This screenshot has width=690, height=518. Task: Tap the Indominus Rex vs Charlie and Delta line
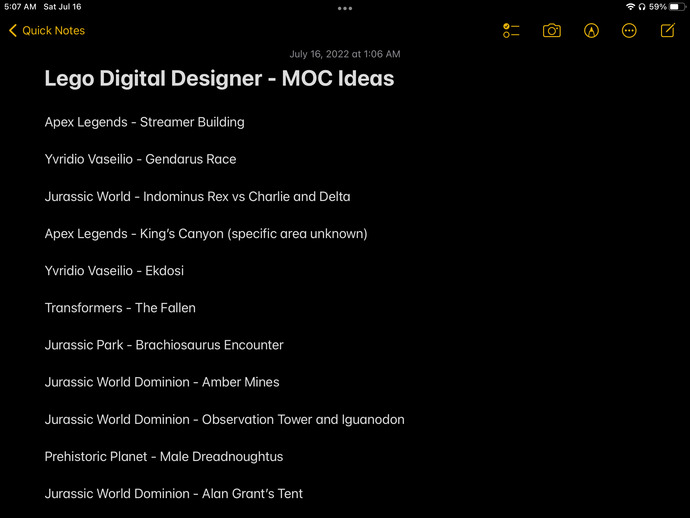(x=198, y=196)
